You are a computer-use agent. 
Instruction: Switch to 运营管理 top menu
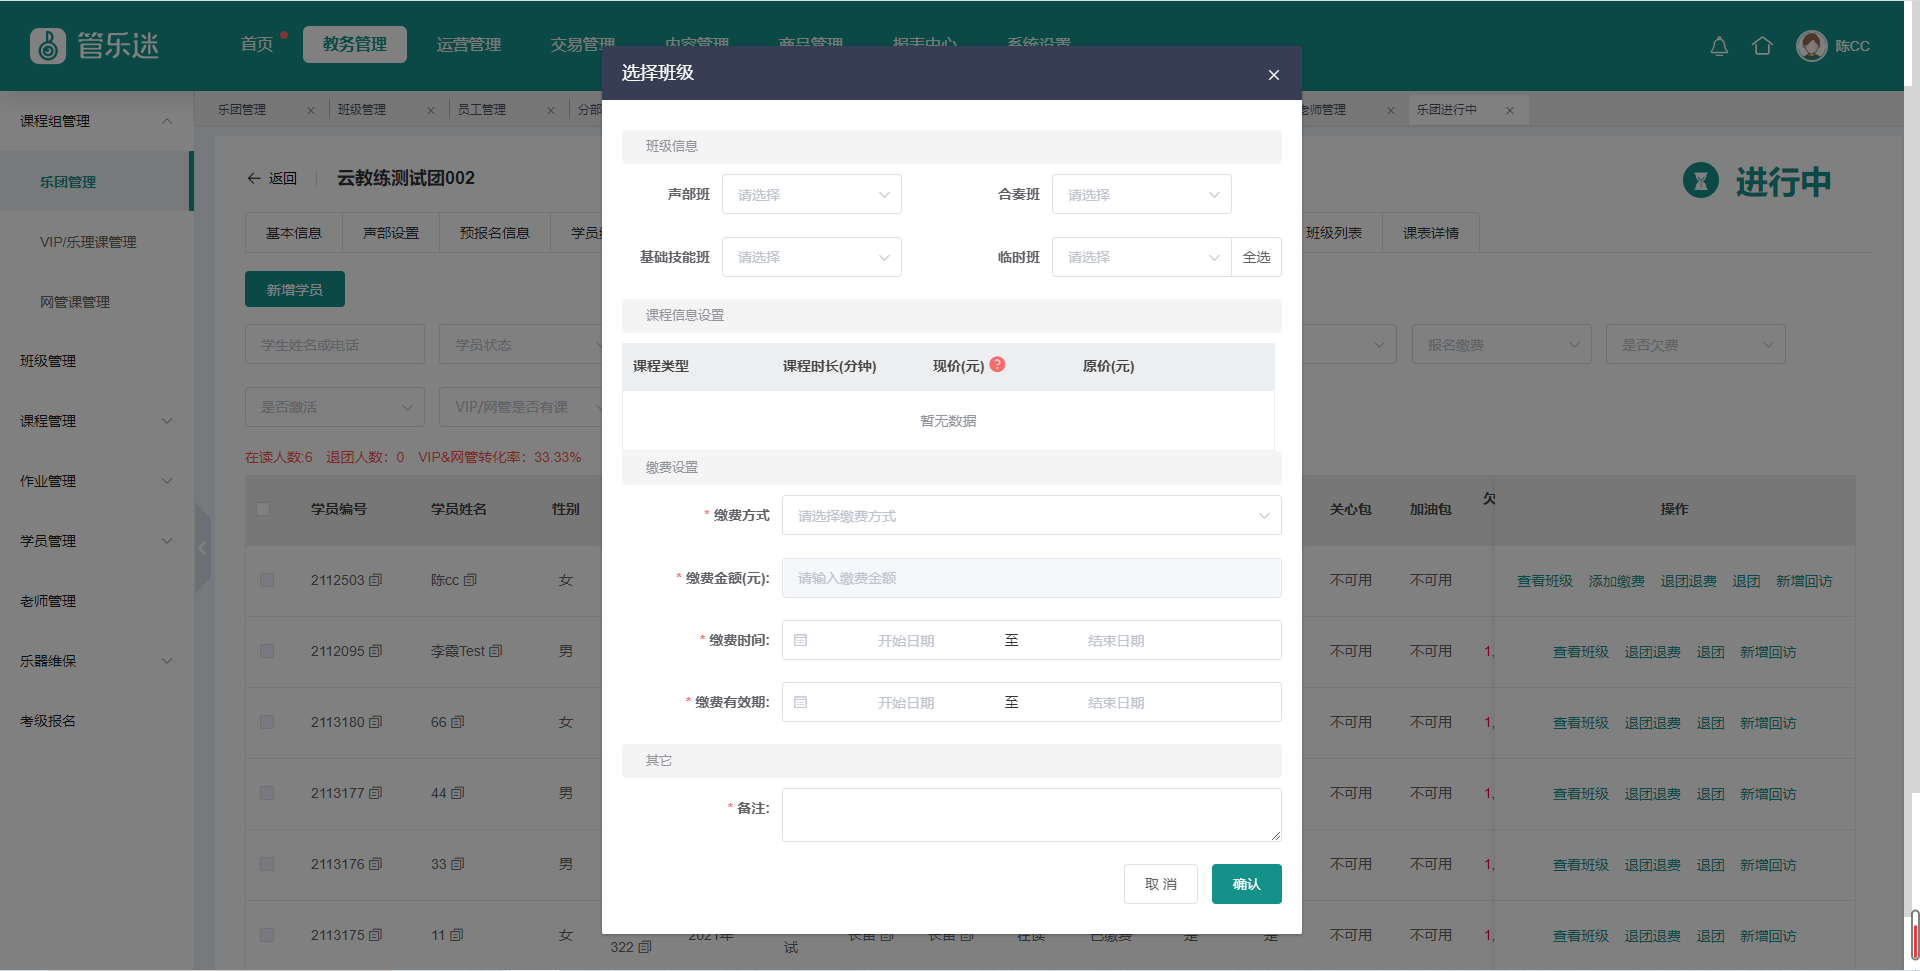468,45
